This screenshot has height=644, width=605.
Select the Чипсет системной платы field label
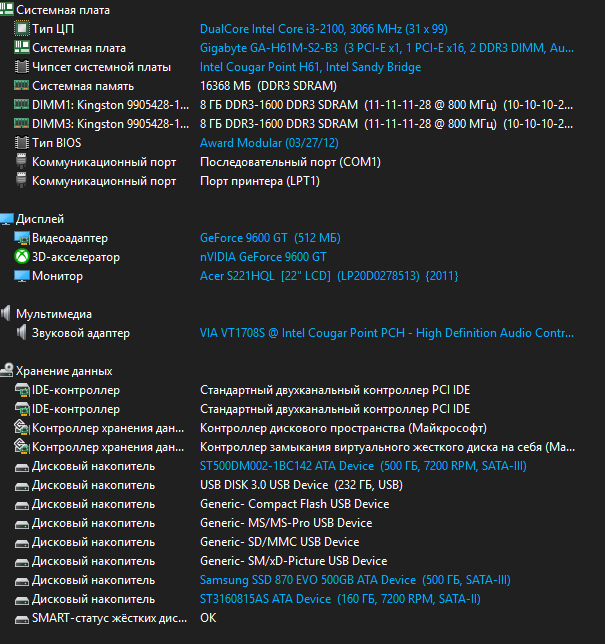tap(101, 67)
